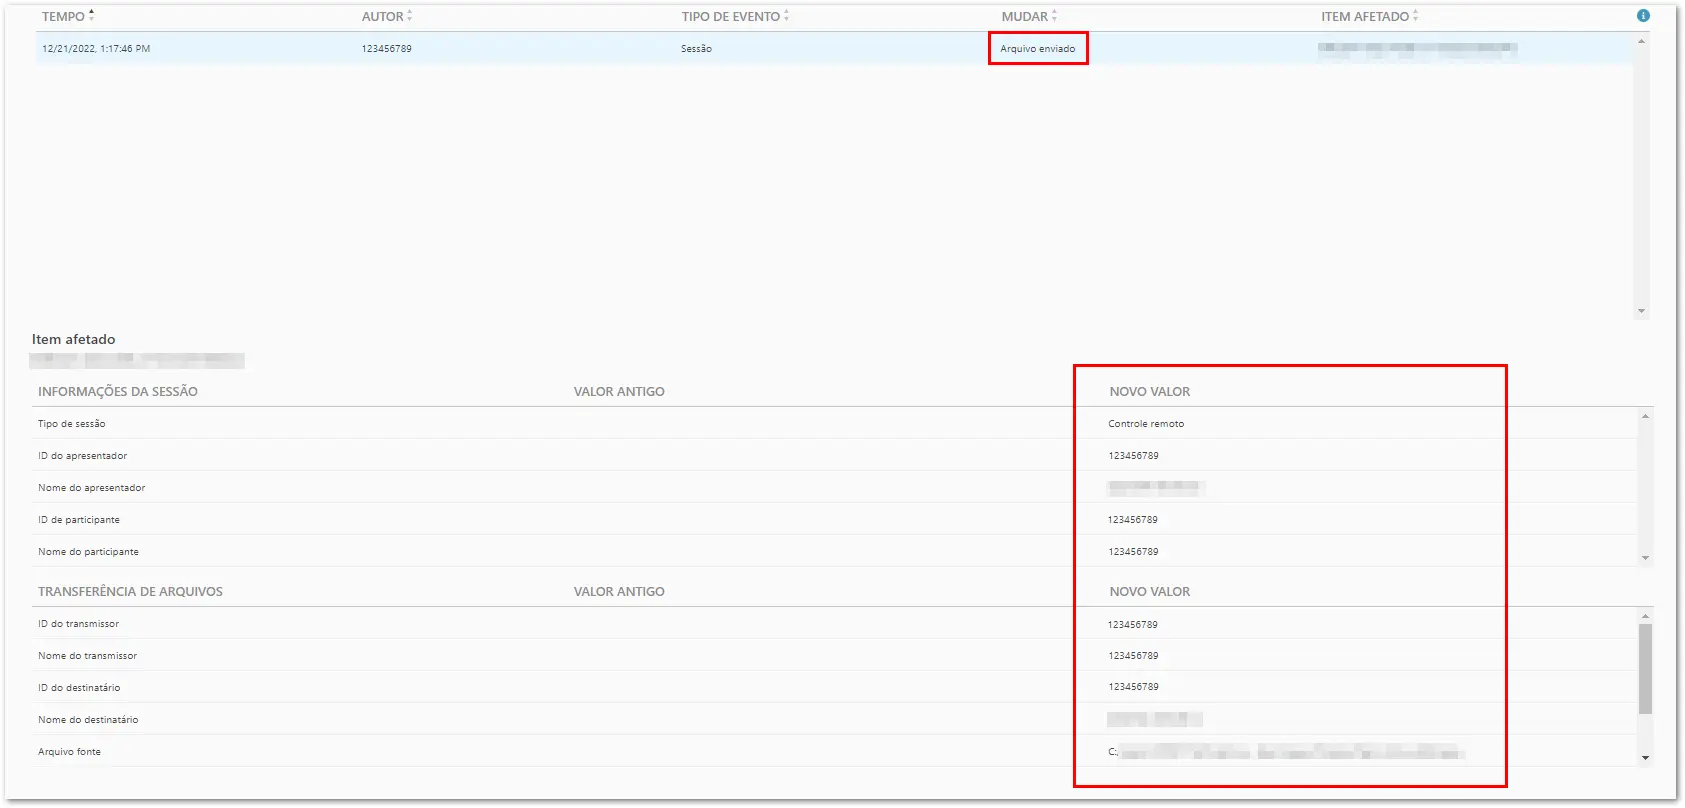Screen dimensions: 1685x808
Task: Select the Nome do participante row
Action: (x=834, y=551)
